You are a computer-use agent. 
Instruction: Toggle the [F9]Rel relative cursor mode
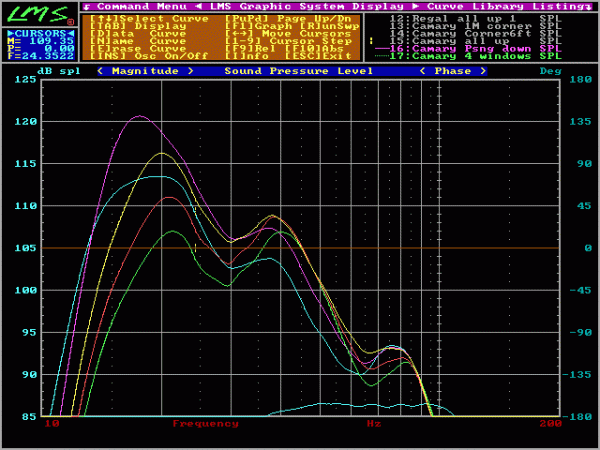pos(250,48)
